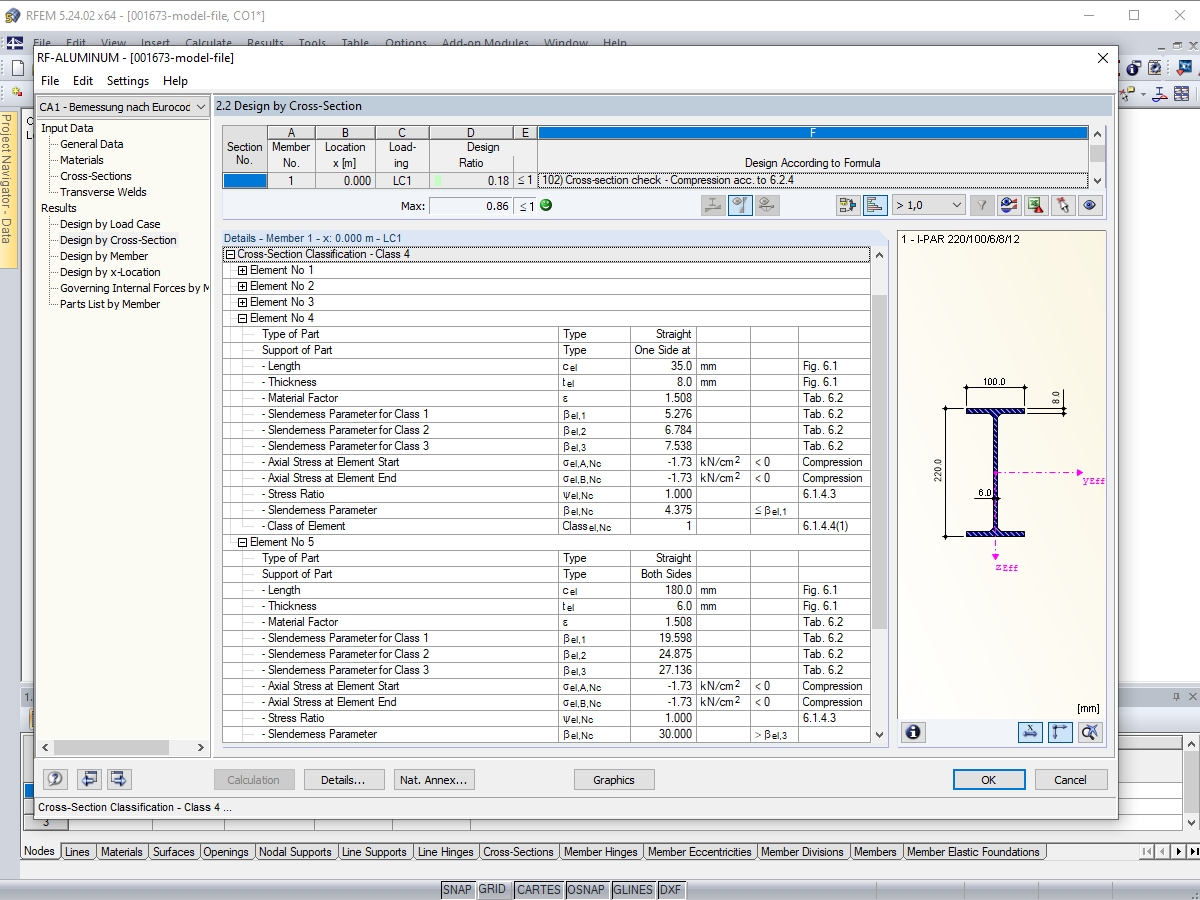The image size is (1200, 900).
Task: Click the colored results scale icon
Action: click(x=1009, y=205)
